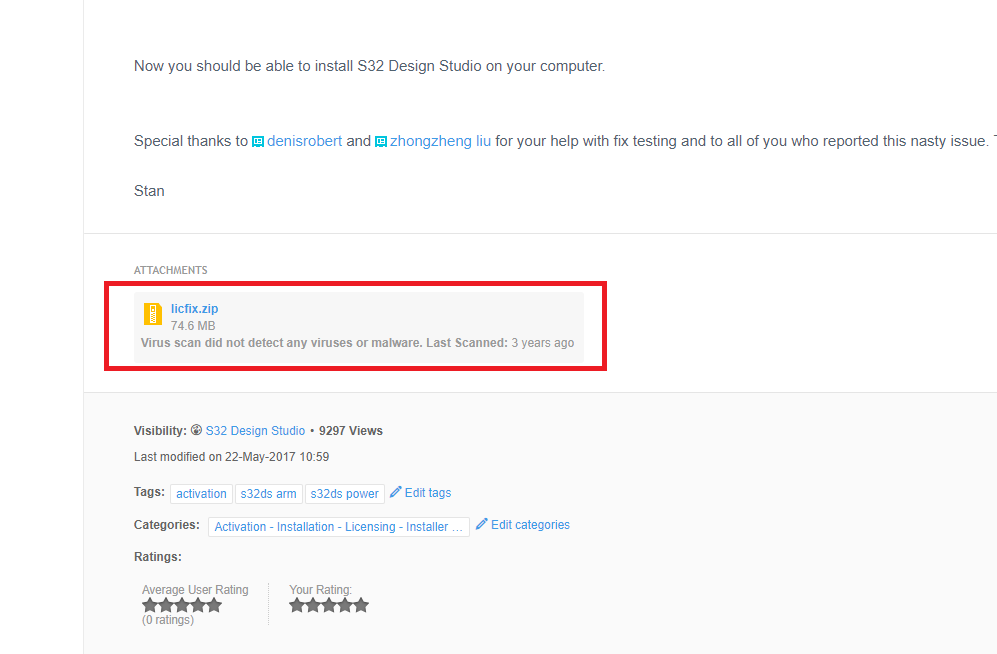Click the pencil icon next to Edit tags
The width and height of the screenshot is (997, 654).
pos(396,492)
